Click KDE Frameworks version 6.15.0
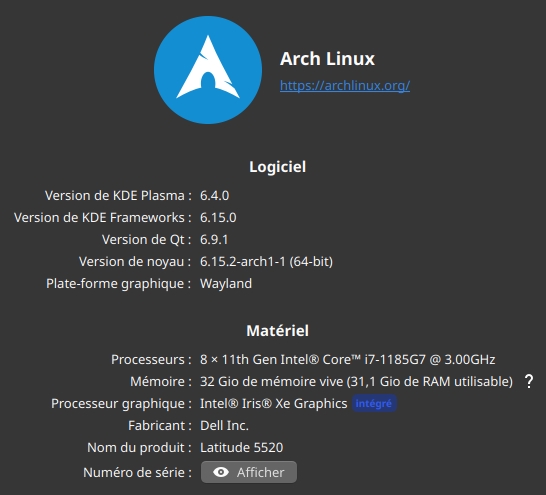The image size is (546, 495). [x=218, y=218]
